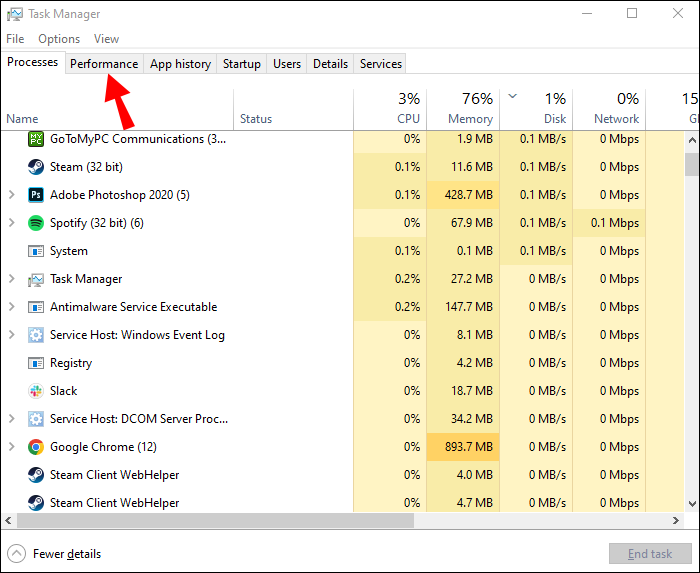Select the green Spotify process icon
700x573 pixels.
click(x=36, y=223)
